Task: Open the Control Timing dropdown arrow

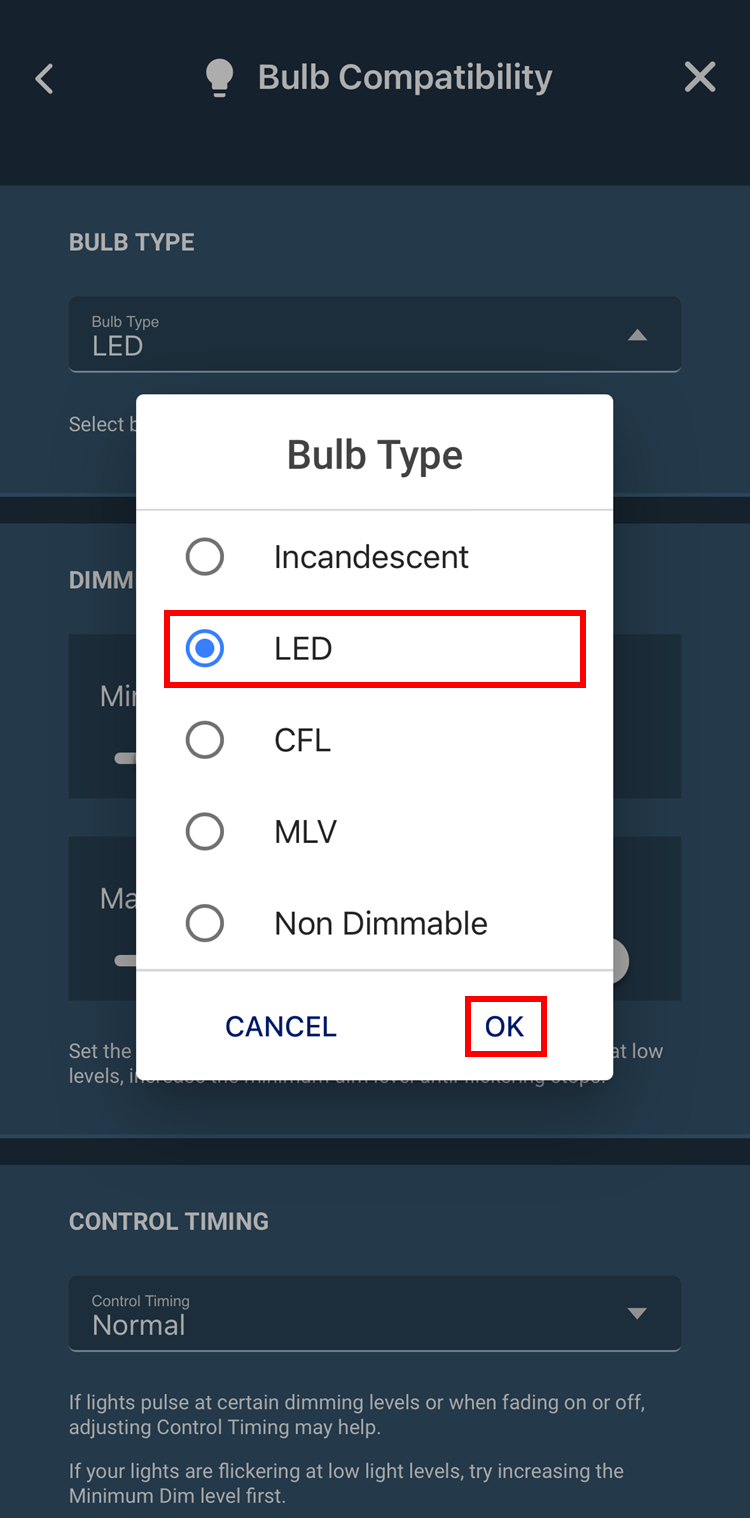Action: point(638,1313)
